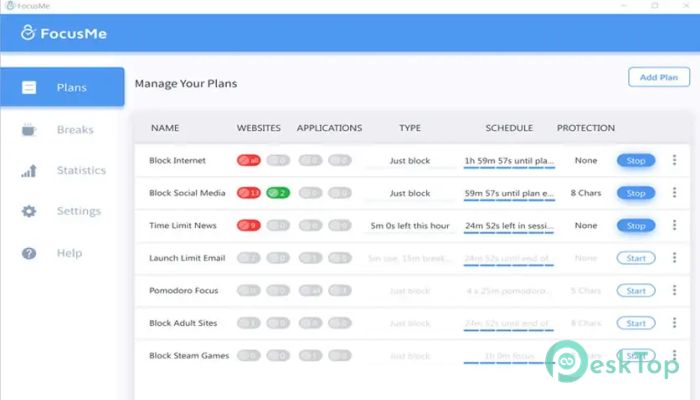Open more options for Launch Limit Email
Viewport: 700px width, 400px height.
coord(675,258)
